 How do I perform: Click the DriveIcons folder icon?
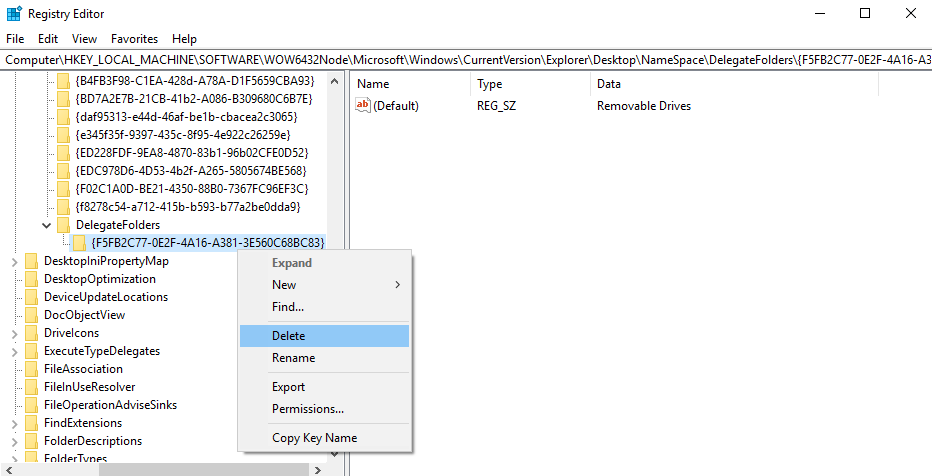click(32, 333)
